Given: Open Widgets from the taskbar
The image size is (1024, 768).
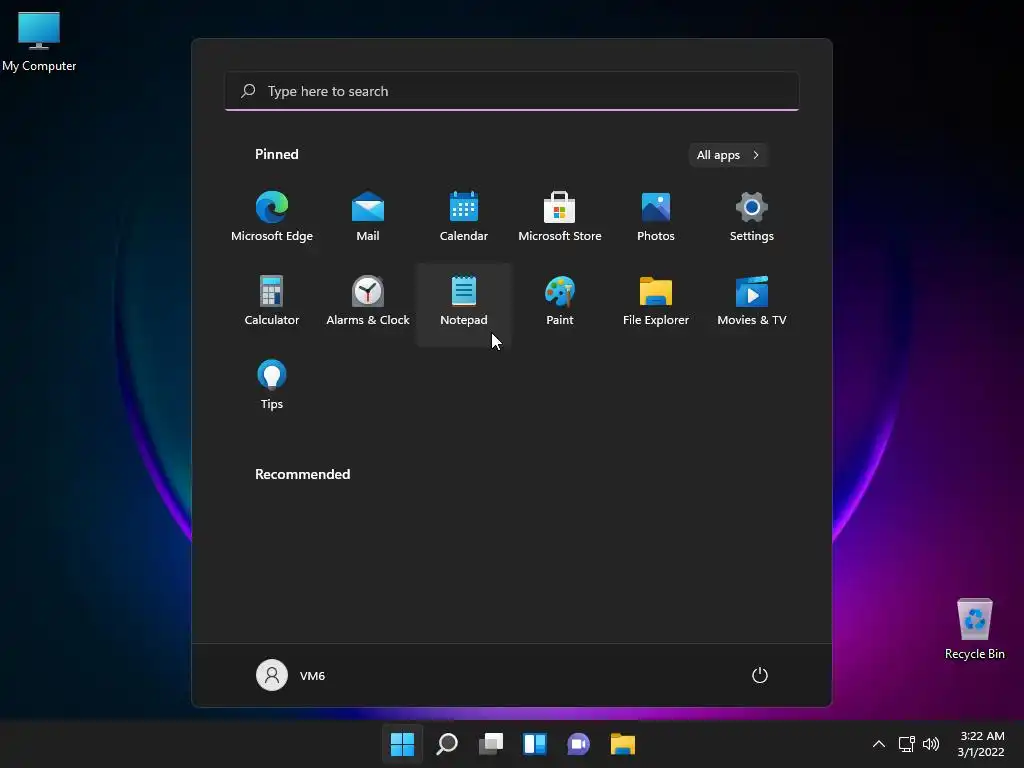Looking at the screenshot, I should point(535,744).
